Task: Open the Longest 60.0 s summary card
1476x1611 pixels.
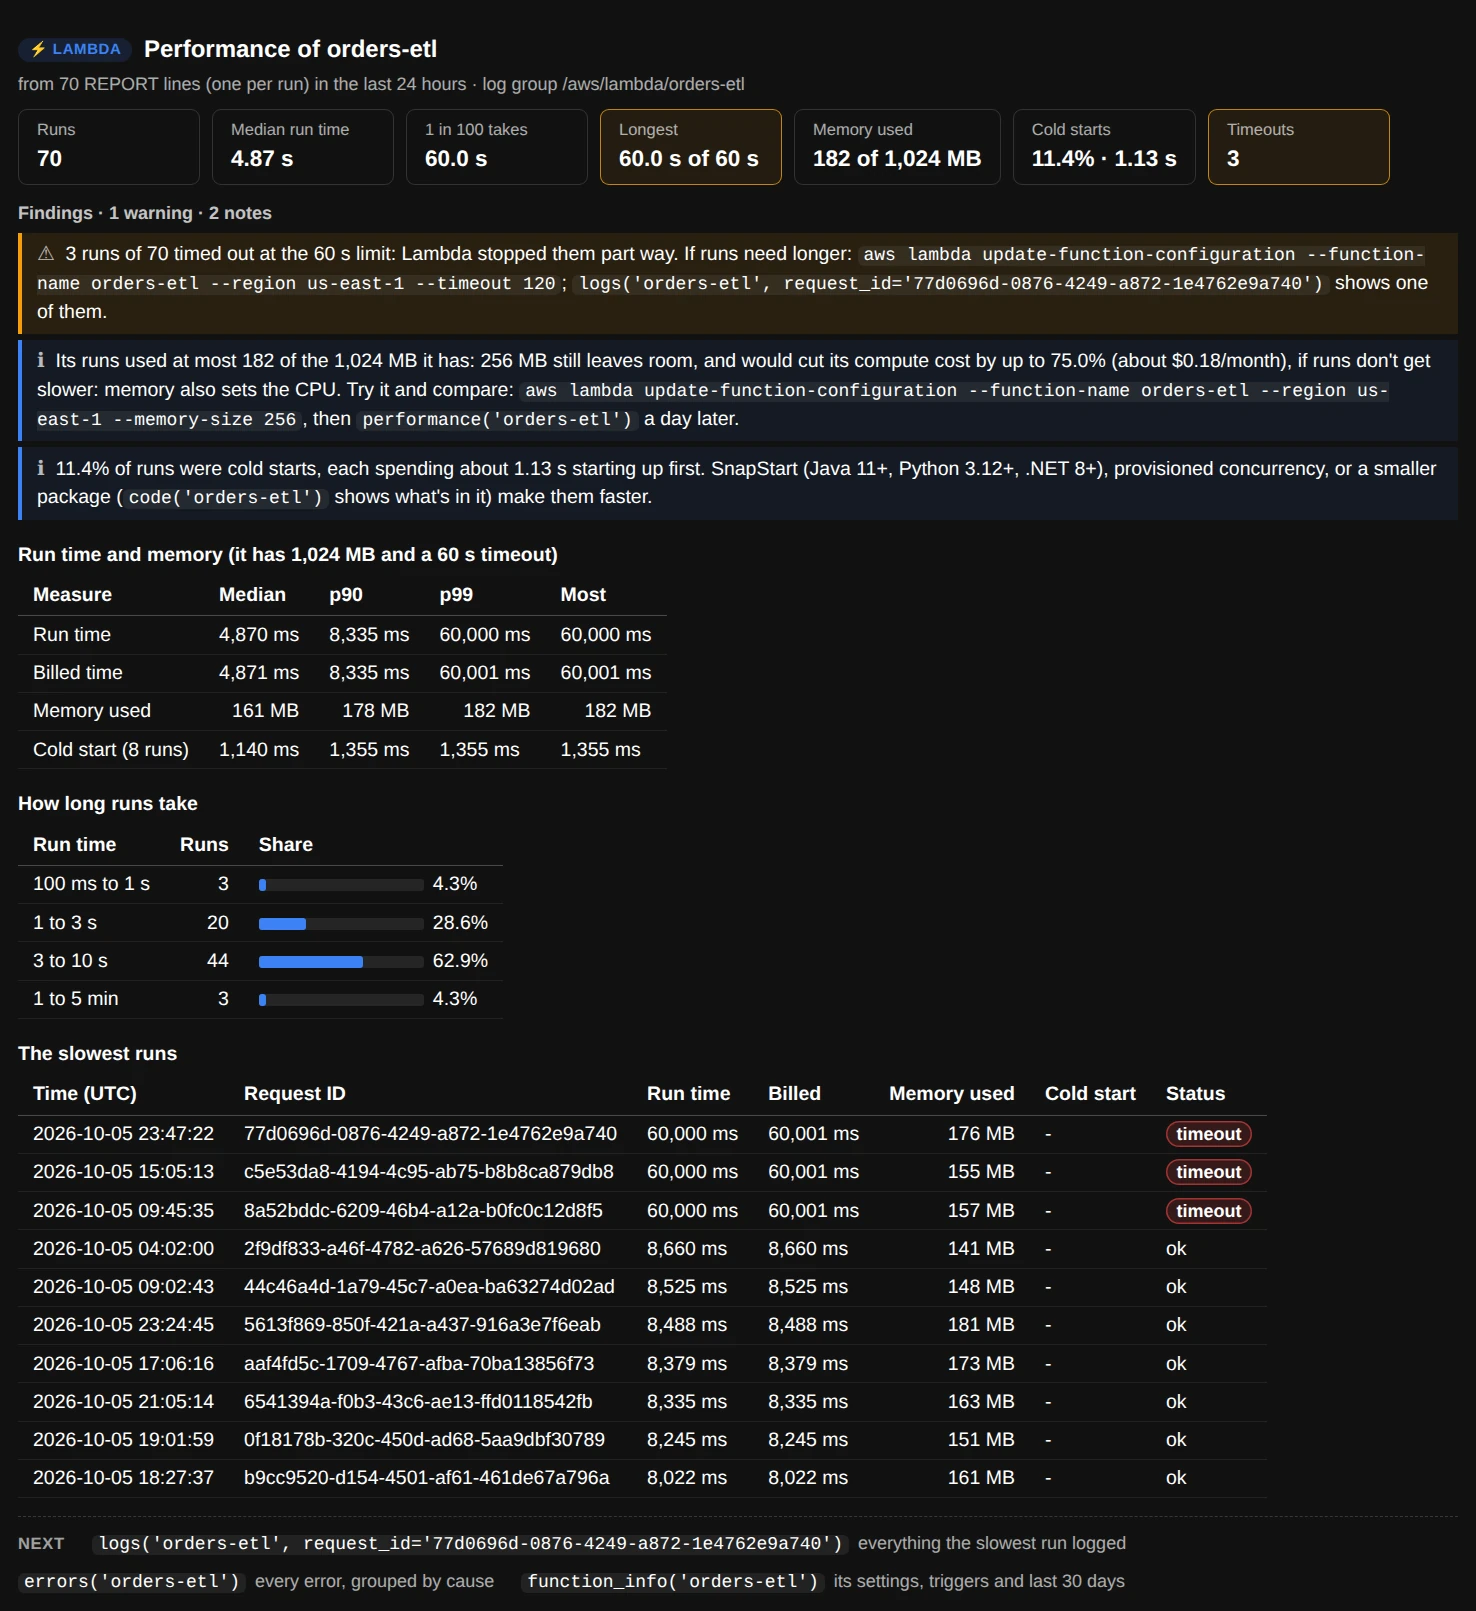Action: point(690,147)
